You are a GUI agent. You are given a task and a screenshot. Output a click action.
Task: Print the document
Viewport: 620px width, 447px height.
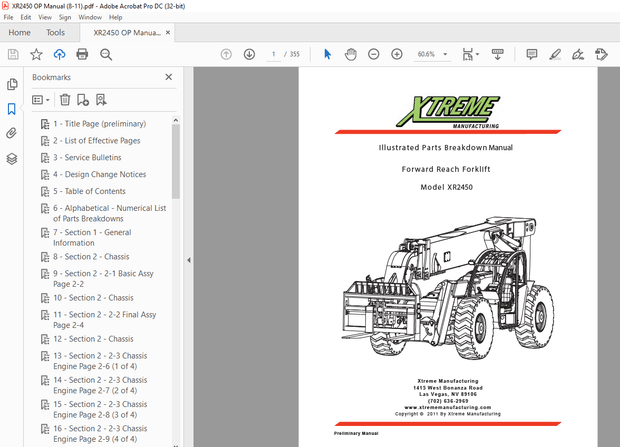[82, 54]
